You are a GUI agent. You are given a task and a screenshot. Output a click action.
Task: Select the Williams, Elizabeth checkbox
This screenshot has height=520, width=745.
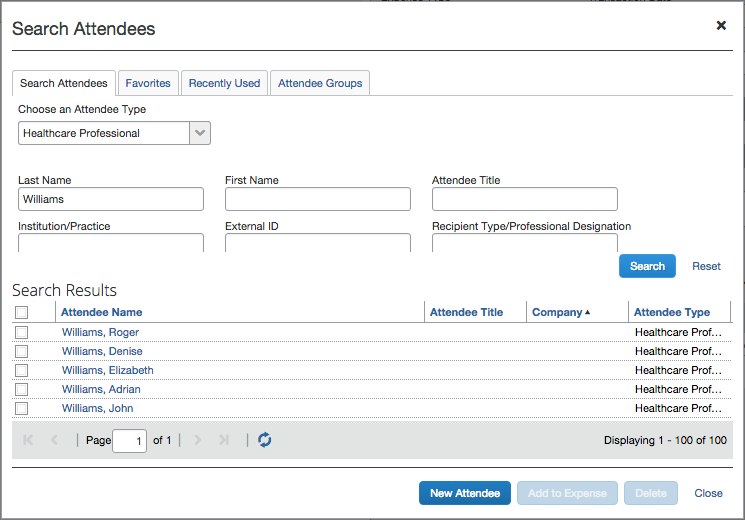click(22, 370)
